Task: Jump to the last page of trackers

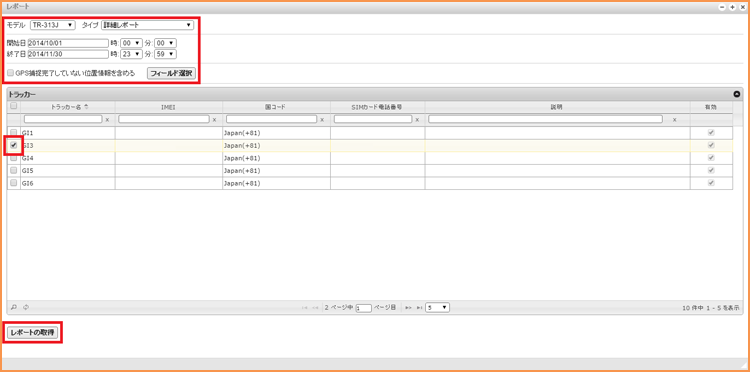Action: click(419, 307)
